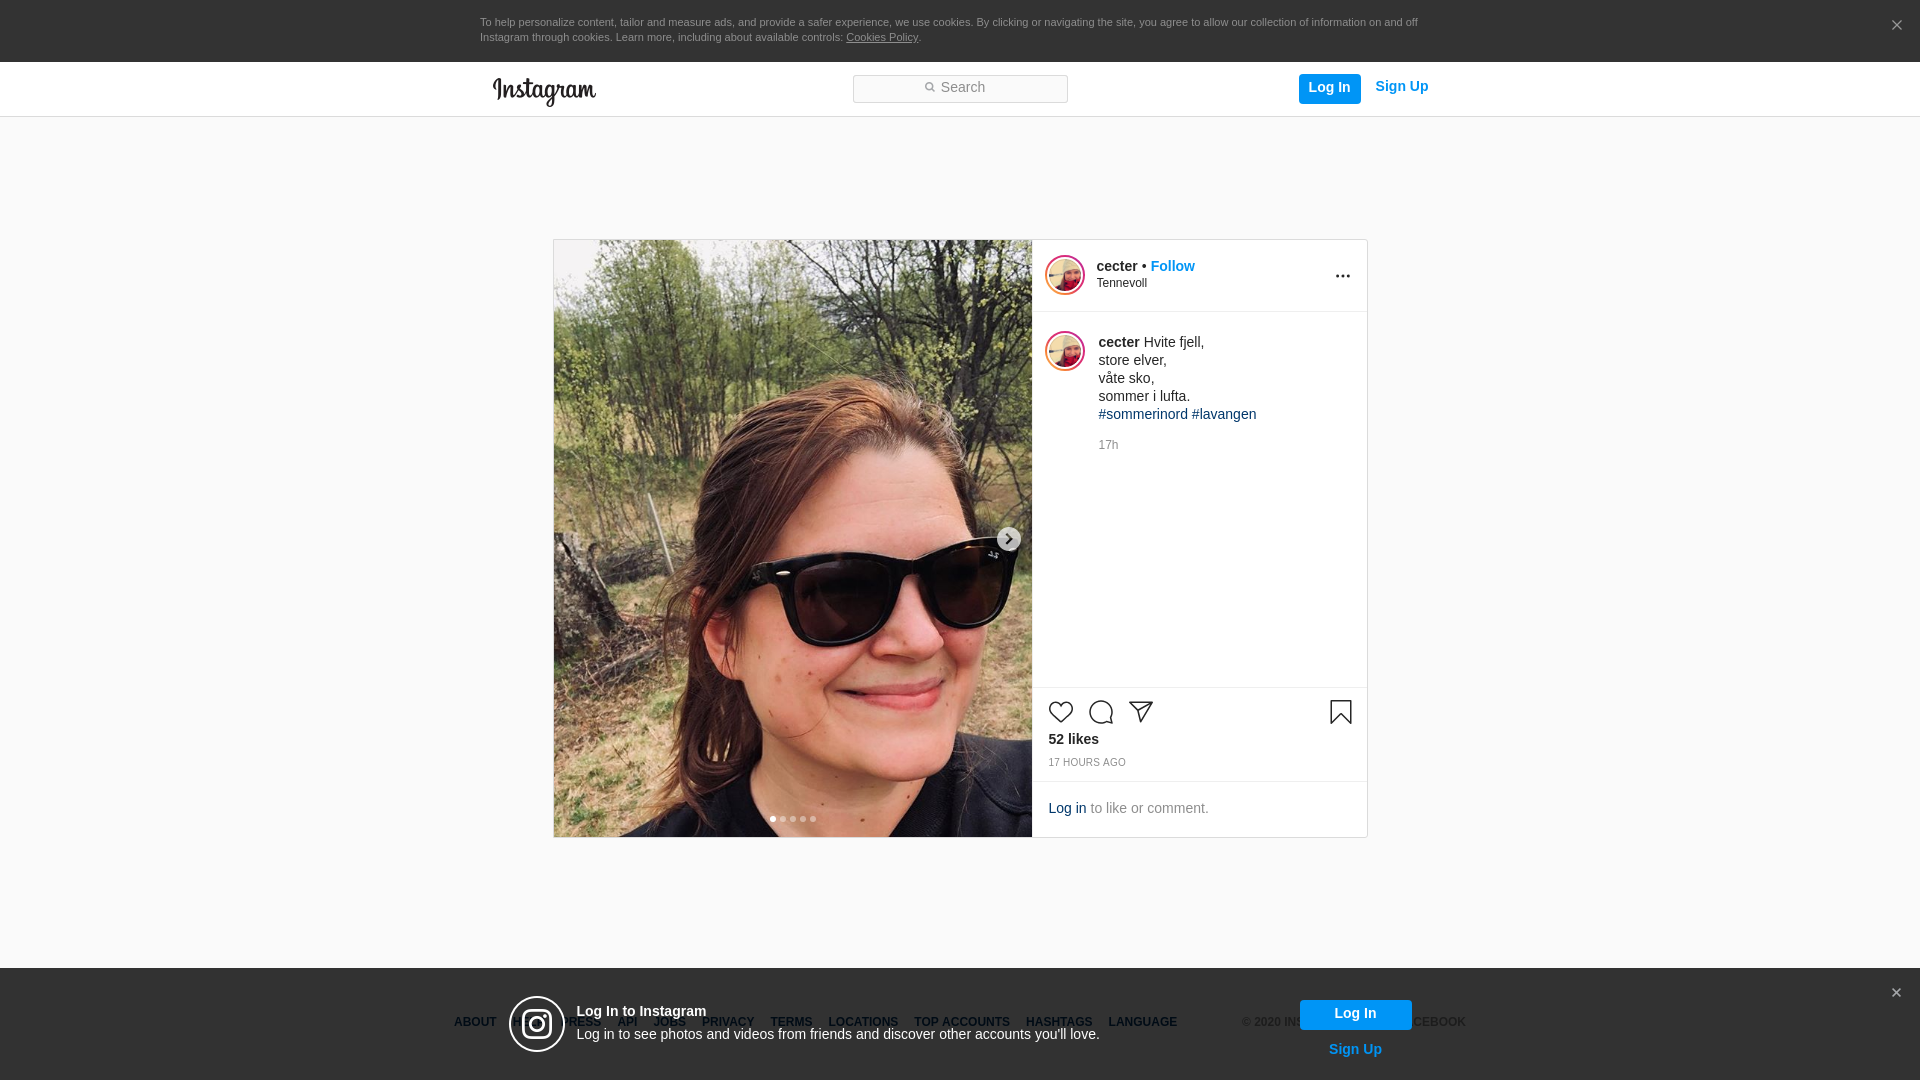Open LANGUAGE selector in footer

click(1142, 1022)
